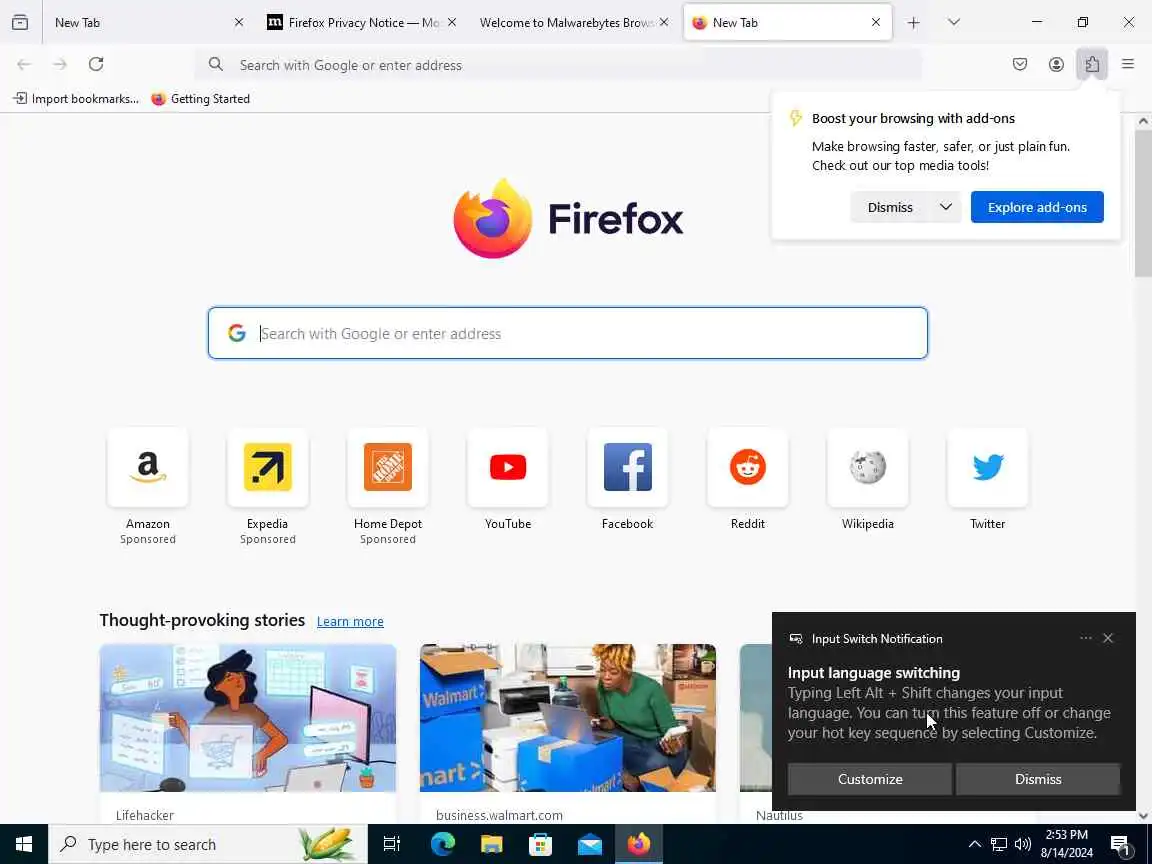Open the Getting Started bookmark

click(x=201, y=98)
